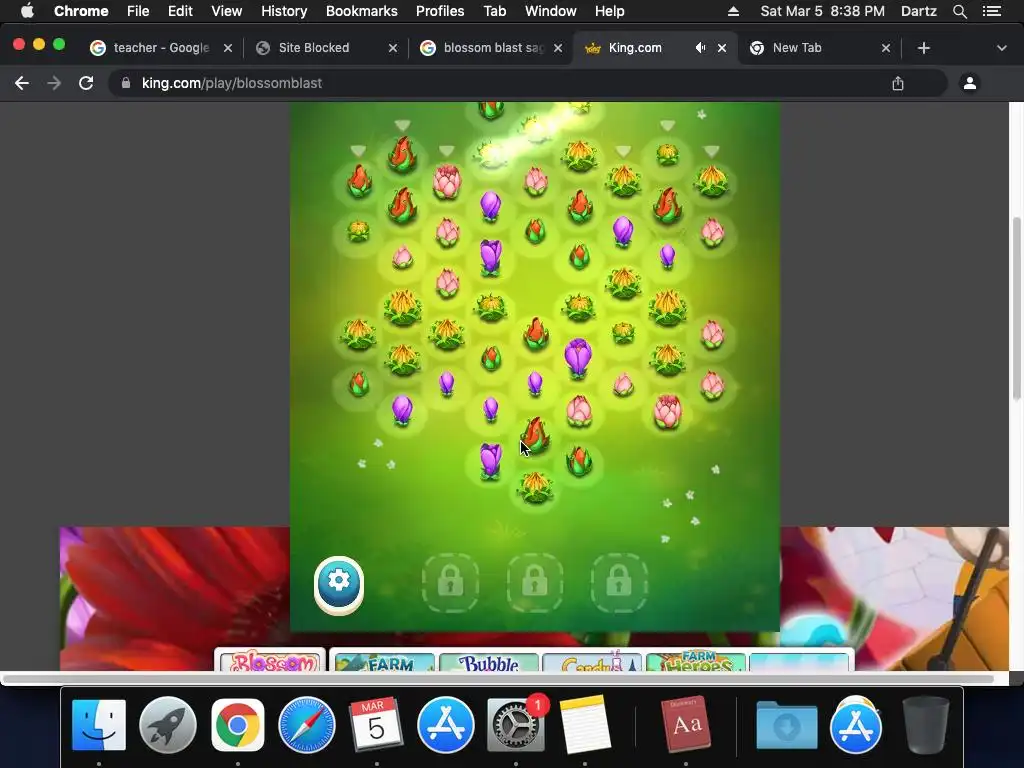Open Safari from the dock
Image resolution: width=1024 pixels, height=768 pixels.
(307, 725)
